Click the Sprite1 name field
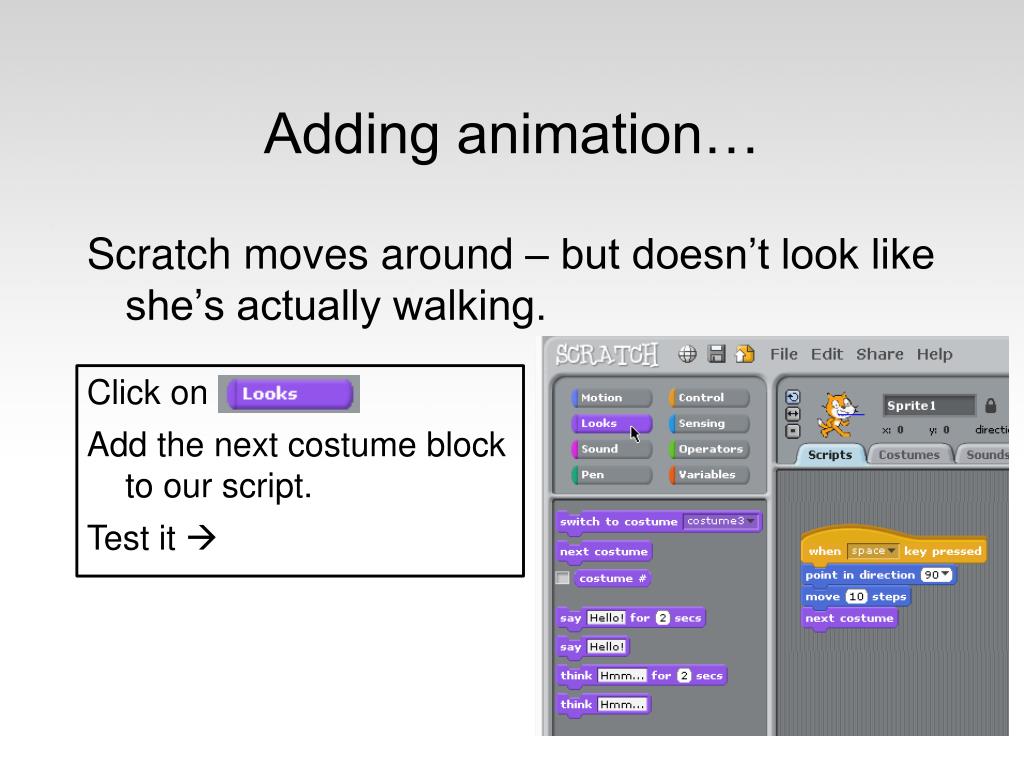The image size is (1024, 768). (x=929, y=406)
